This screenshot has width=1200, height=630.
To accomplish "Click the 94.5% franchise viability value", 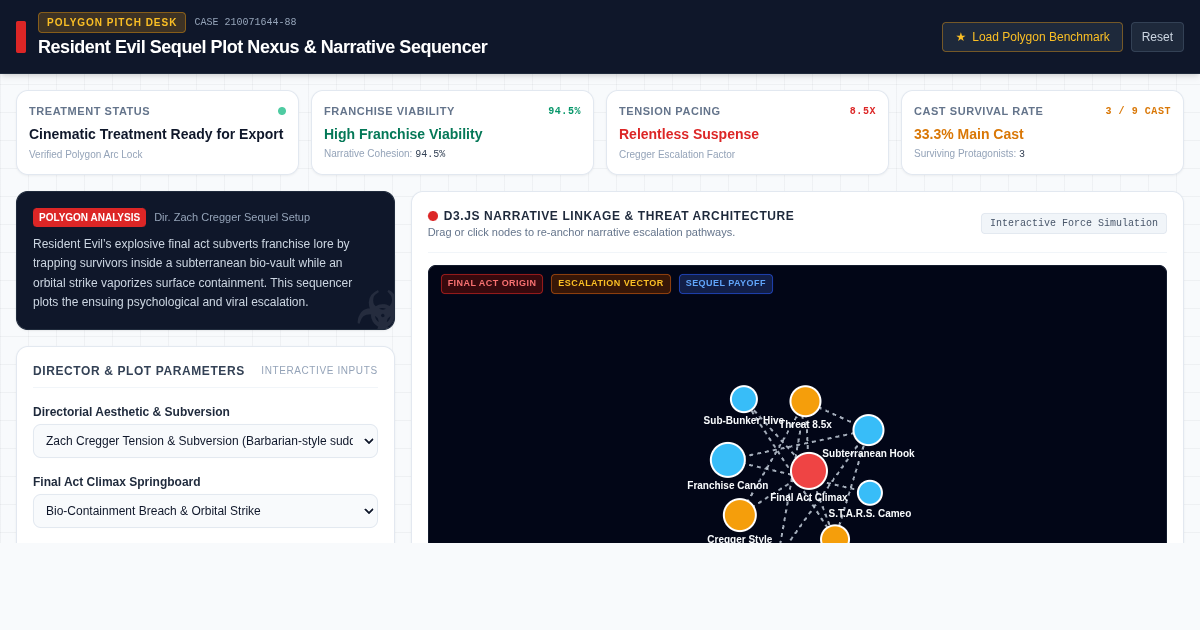I will pyautogui.click(x=564, y=111).
